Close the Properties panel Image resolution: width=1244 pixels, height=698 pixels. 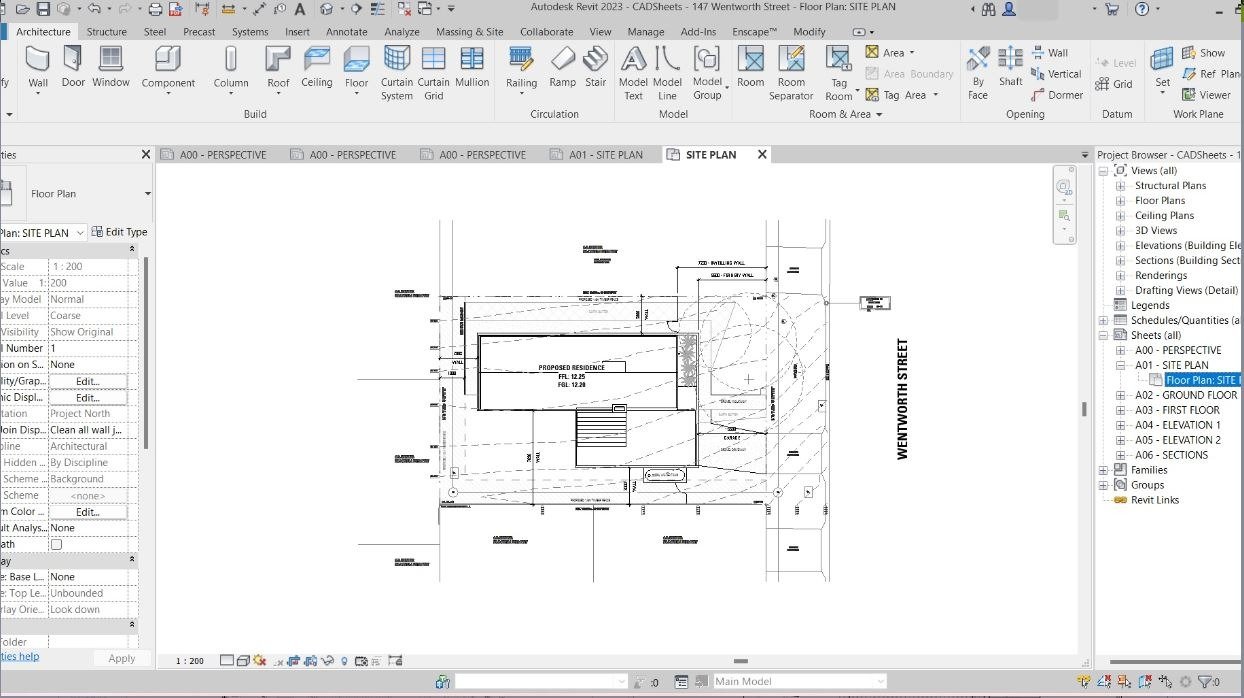coord(146,155)
